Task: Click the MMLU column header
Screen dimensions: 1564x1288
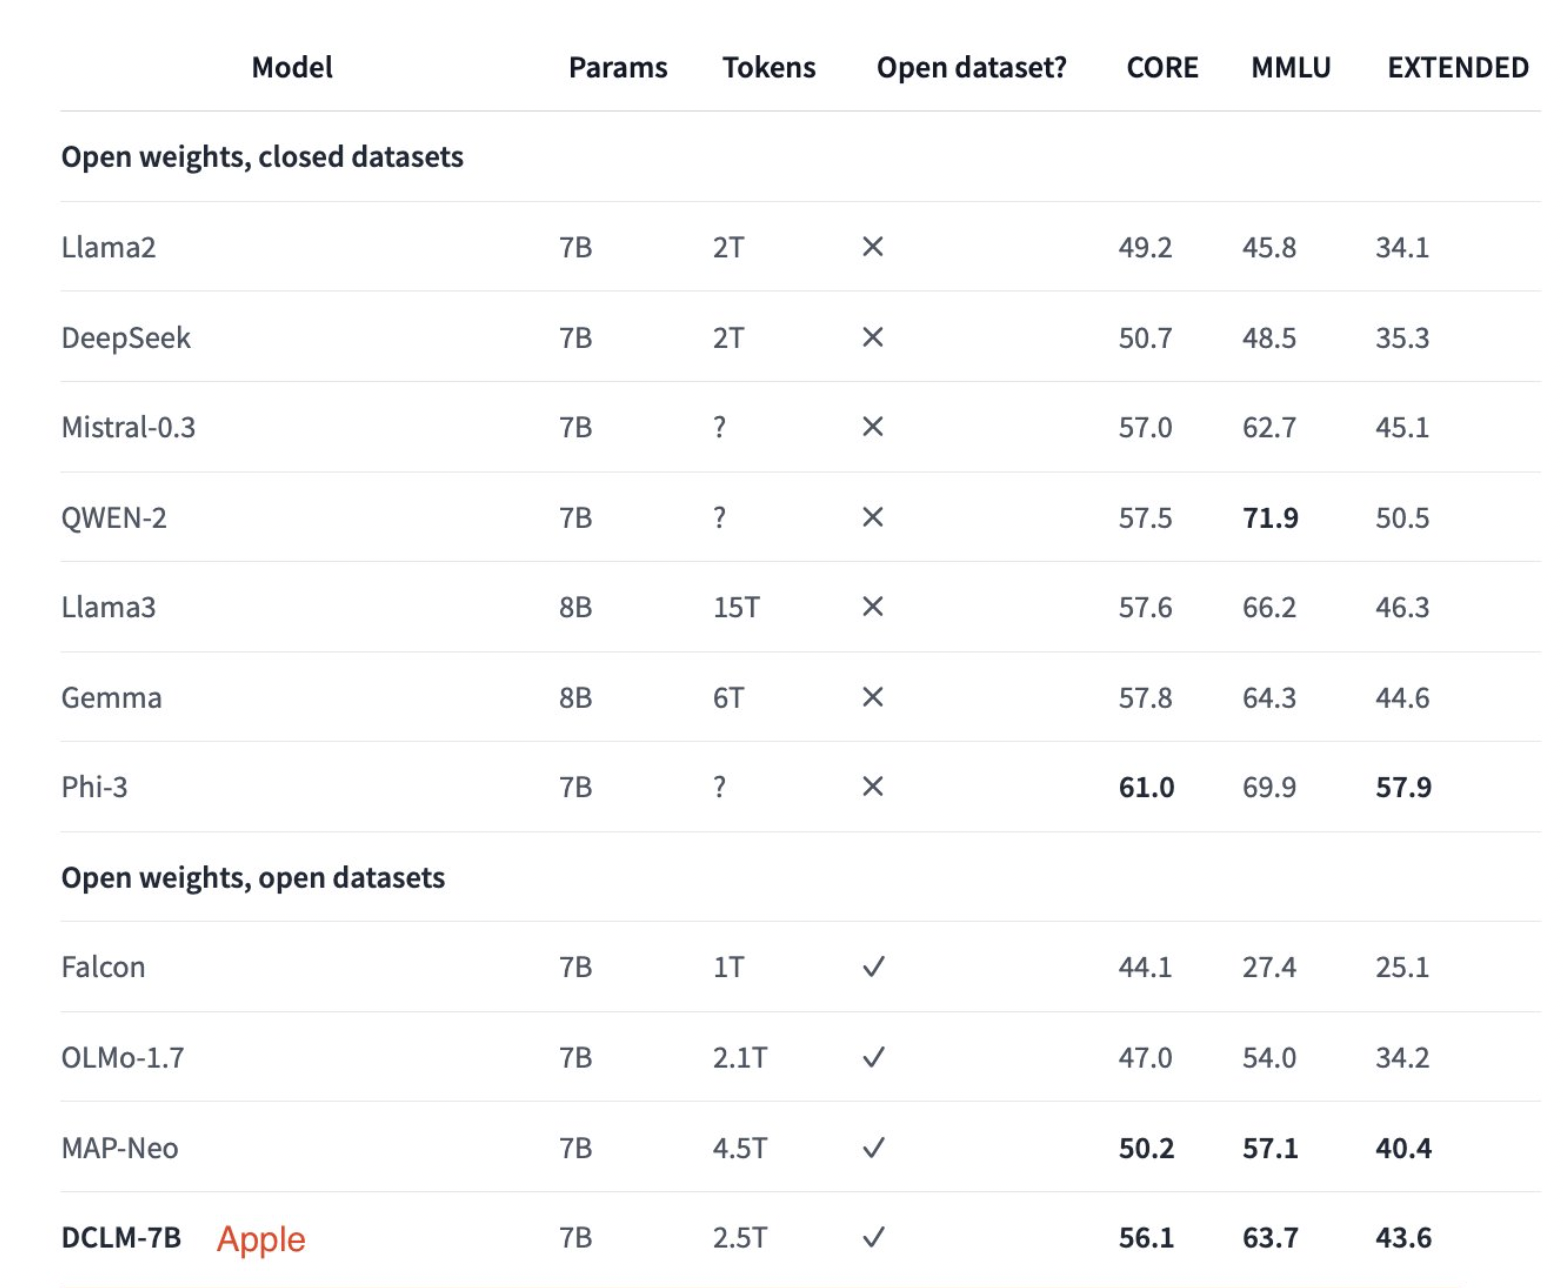Action: 1291,67
